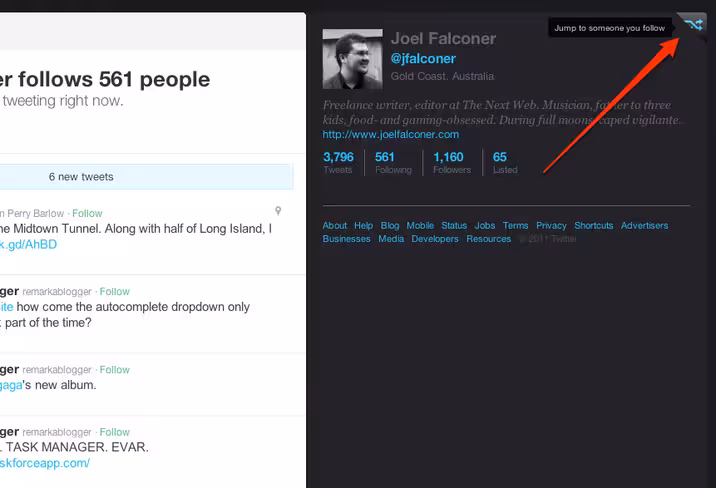View the 561 Following stat
Viewport: 716px width, 488px height.
[393, 163]
